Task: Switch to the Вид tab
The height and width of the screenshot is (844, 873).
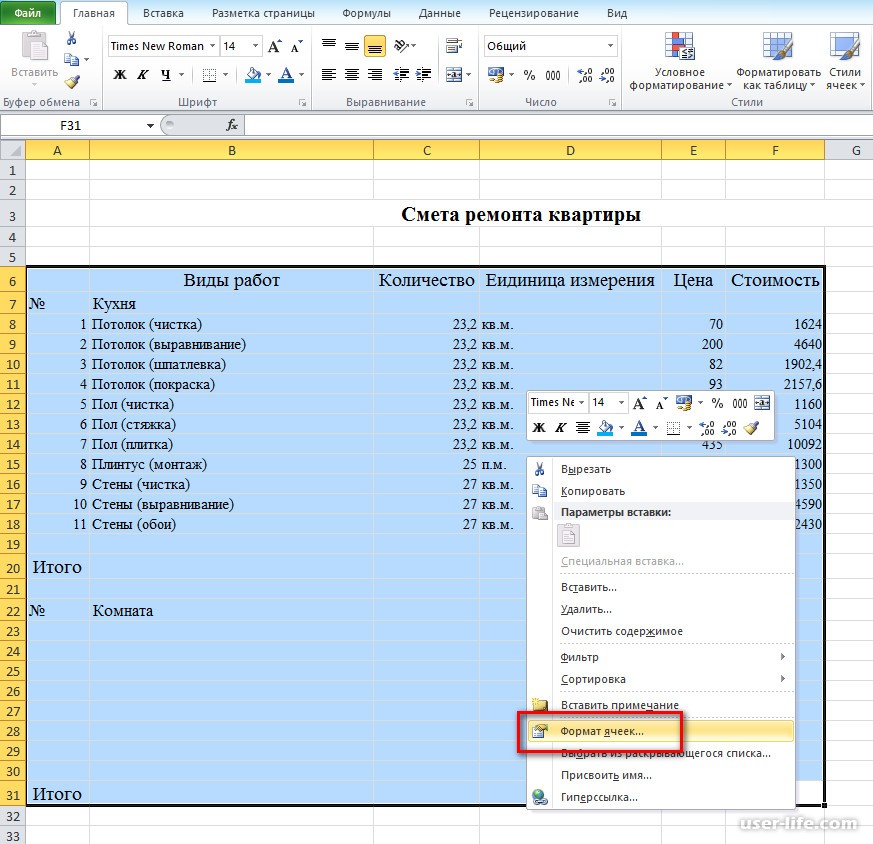Action: 617,13
